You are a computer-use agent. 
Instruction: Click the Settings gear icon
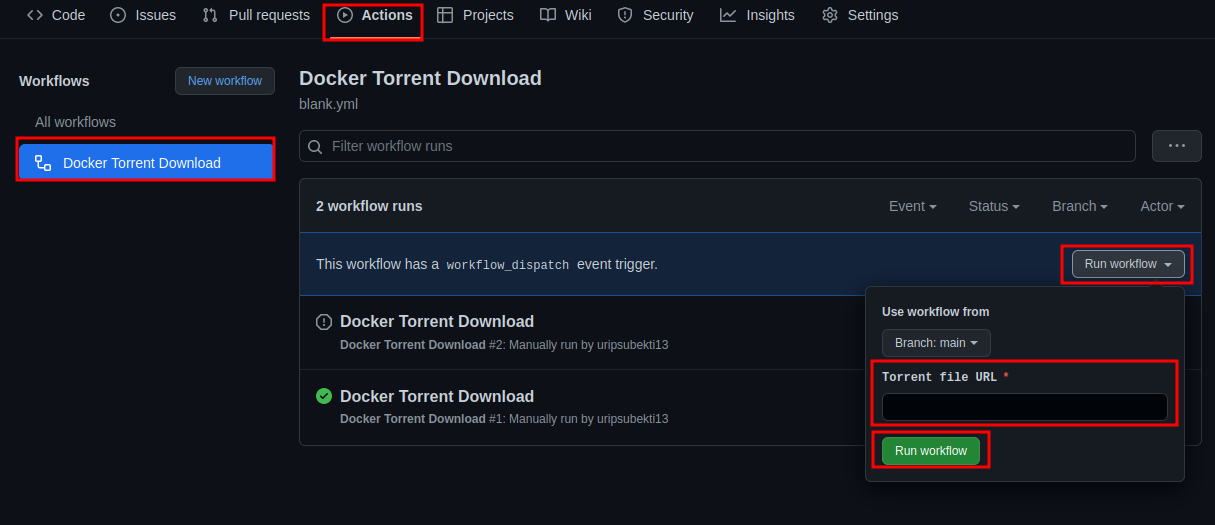click(830, 15)
